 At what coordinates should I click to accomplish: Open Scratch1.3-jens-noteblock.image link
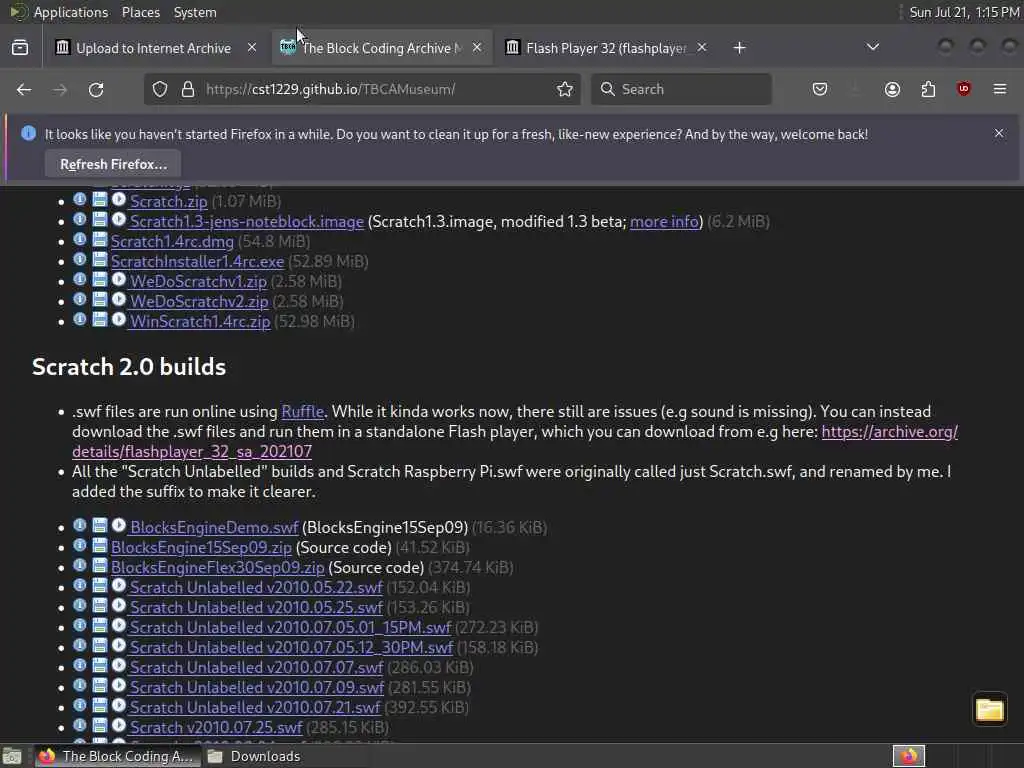pyautogui.click(x=247, y=221)
